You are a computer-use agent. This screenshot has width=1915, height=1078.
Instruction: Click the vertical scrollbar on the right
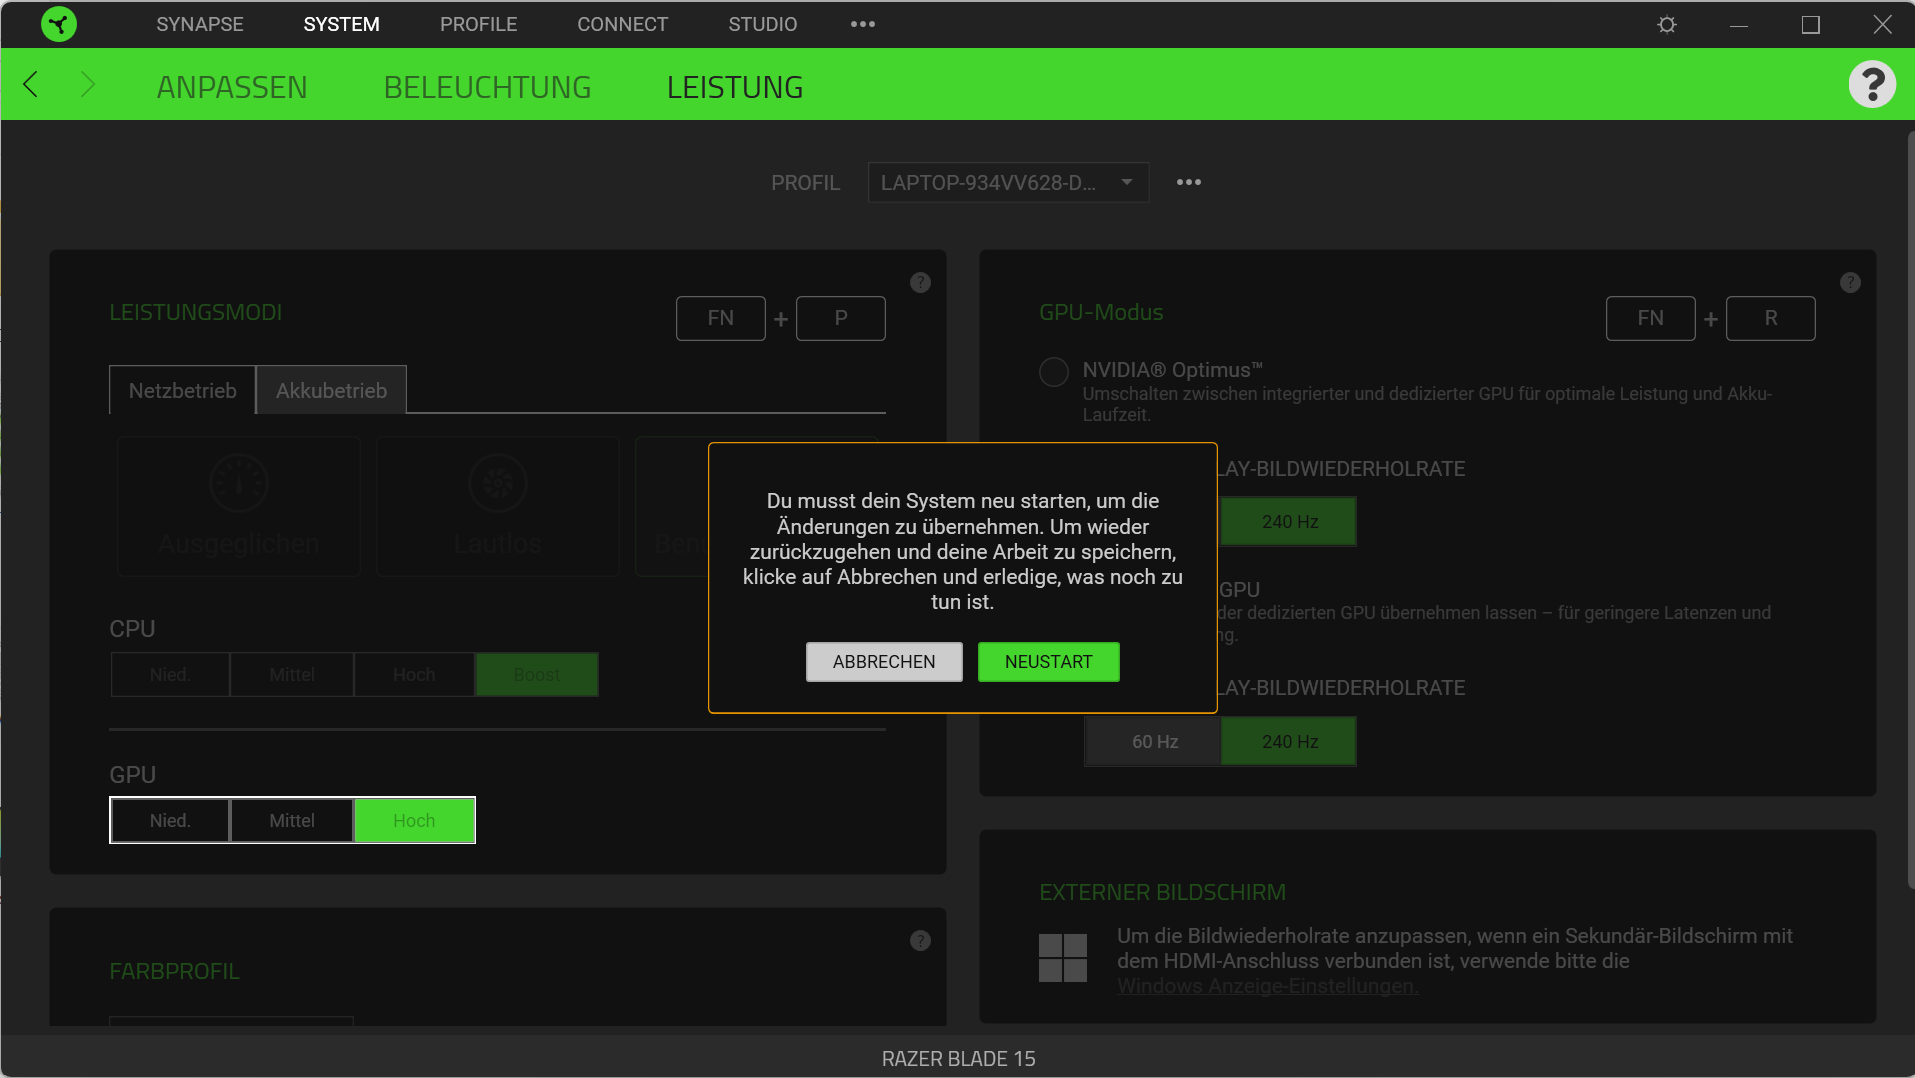[x=1910, y=510]
